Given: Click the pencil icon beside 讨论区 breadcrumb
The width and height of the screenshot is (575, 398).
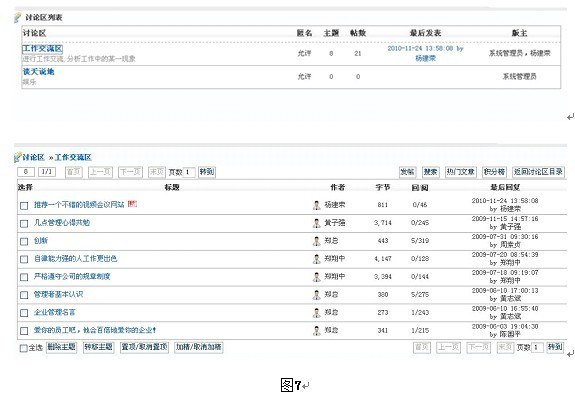Looking at the screenshot, I should point(17,157).
